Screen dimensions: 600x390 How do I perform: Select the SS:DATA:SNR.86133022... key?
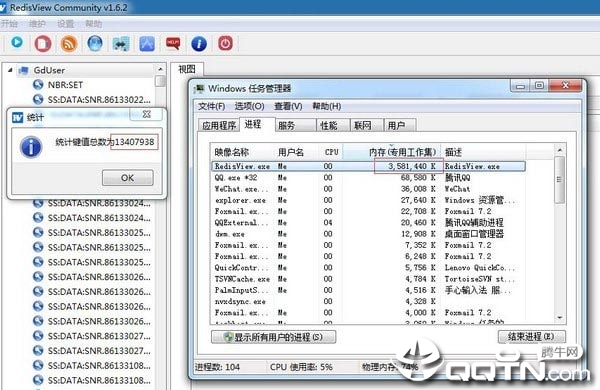99,100
